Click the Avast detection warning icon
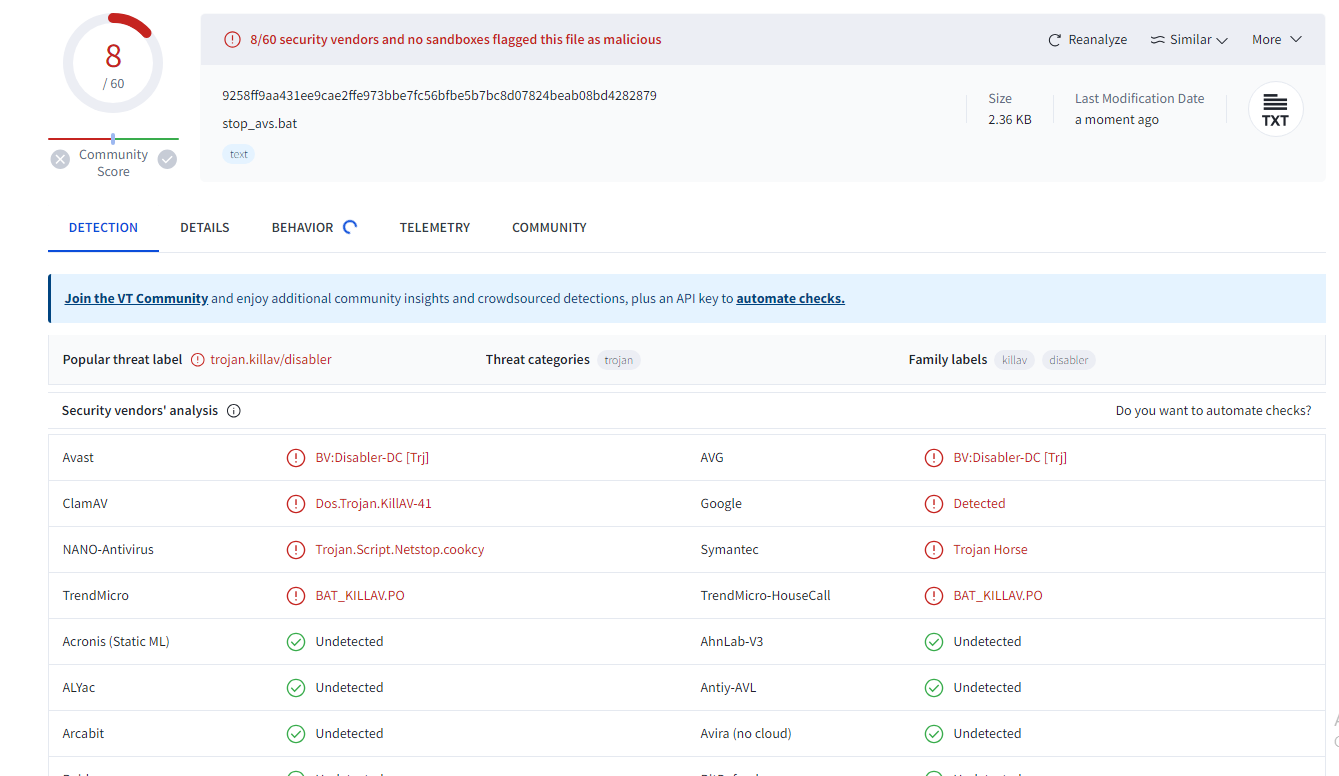This screenshot has height=776, width=1339. 296,458
